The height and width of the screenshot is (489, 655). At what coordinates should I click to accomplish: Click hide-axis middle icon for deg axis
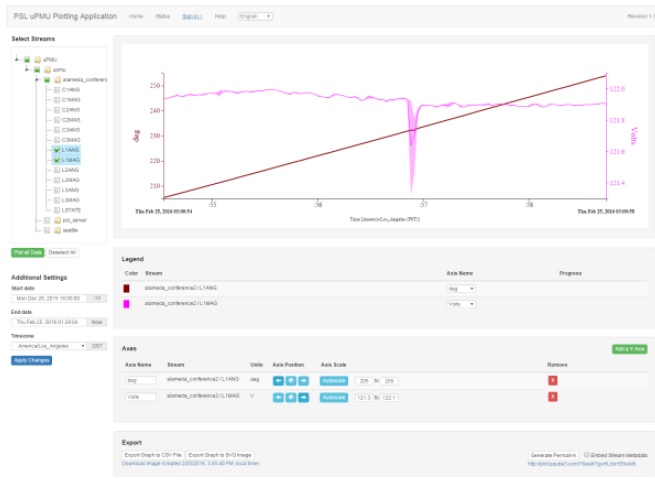[x=291, y=381]
